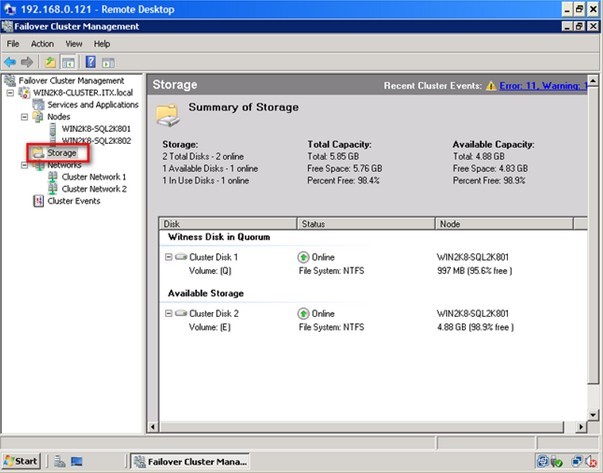
Task: Sort by the Disk column header
Action: [x=228, y=224]
